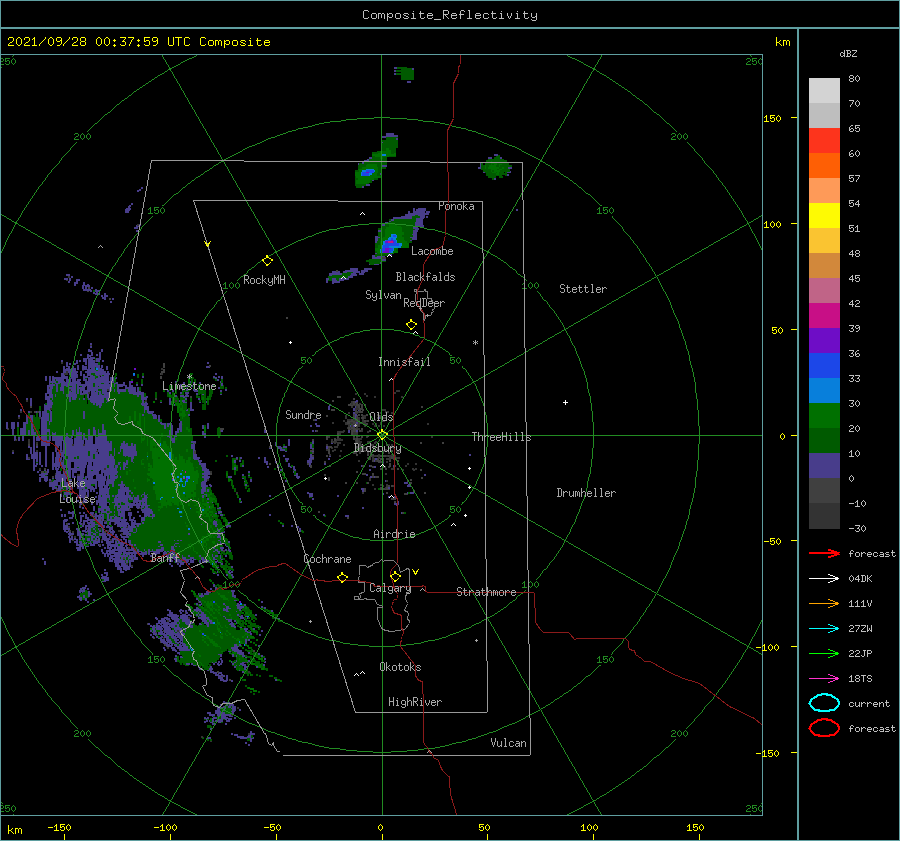Select the magenta 18TS arrow icon
Viewport: 900px width, 841px height.
pyautogui.click(x=824, y=679)
